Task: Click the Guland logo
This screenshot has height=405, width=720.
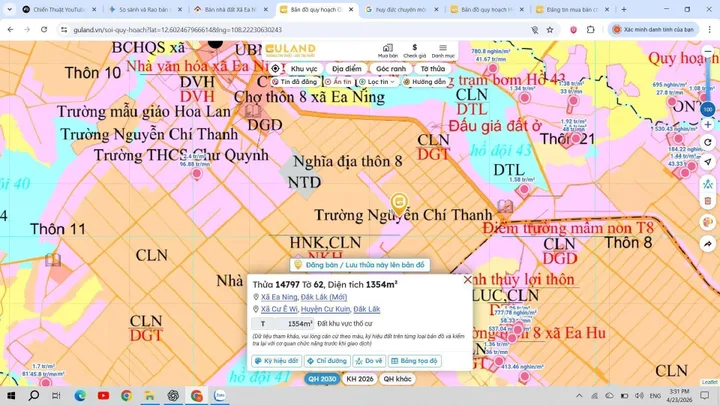Action: (x=290, y=50)
